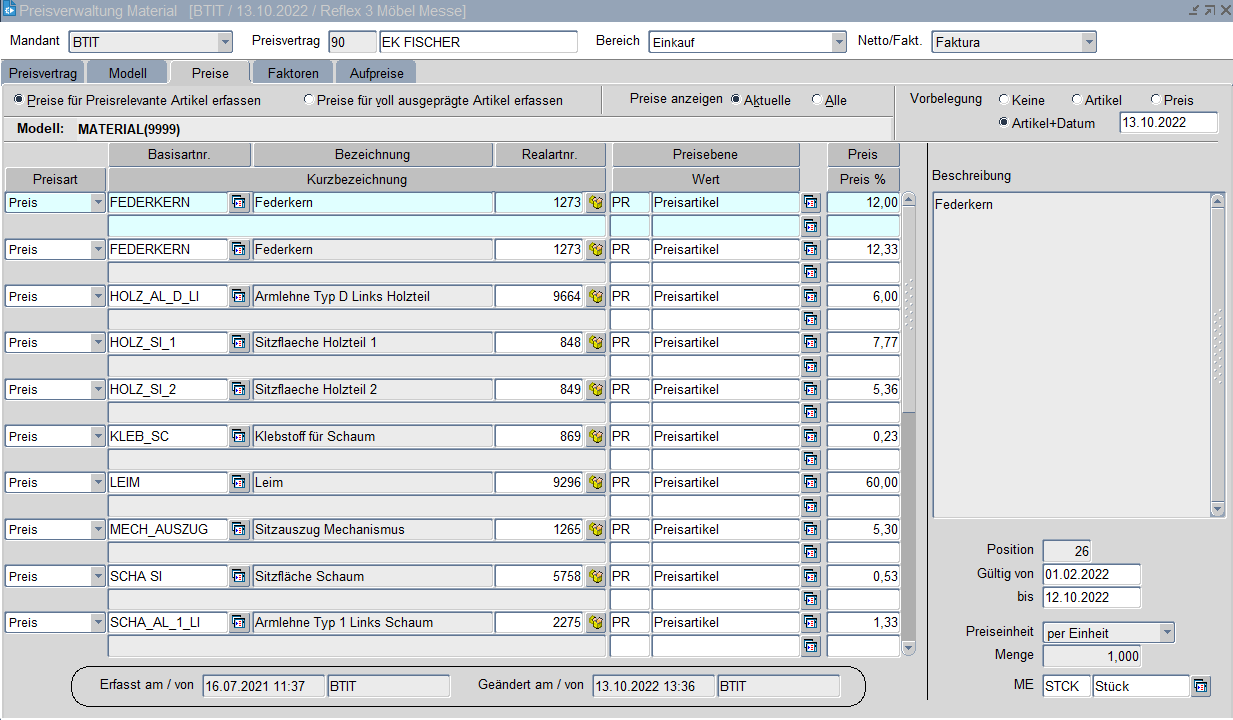Viewport: 1233px width, 720px height.
Task: Open the ME Stück lookup icon
Action: (x=1201, y=686)
